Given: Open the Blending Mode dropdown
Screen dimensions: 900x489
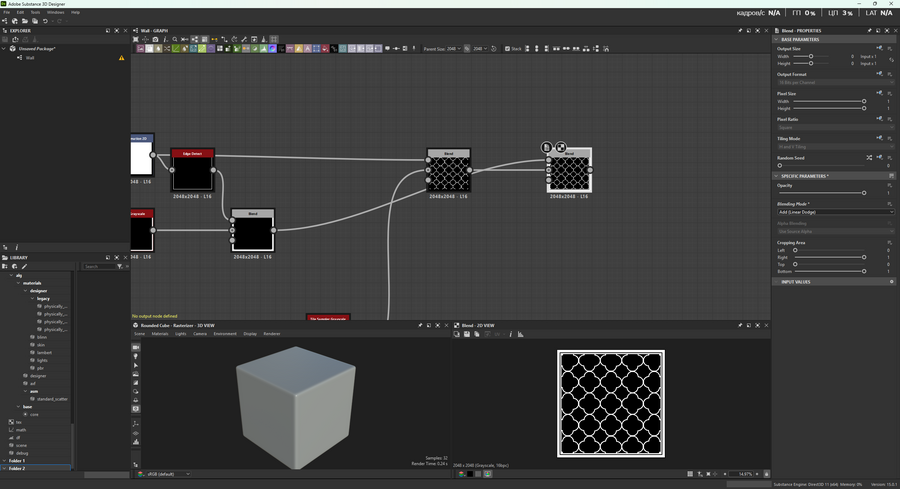Looking at the screenshot, I should (835, 212).
